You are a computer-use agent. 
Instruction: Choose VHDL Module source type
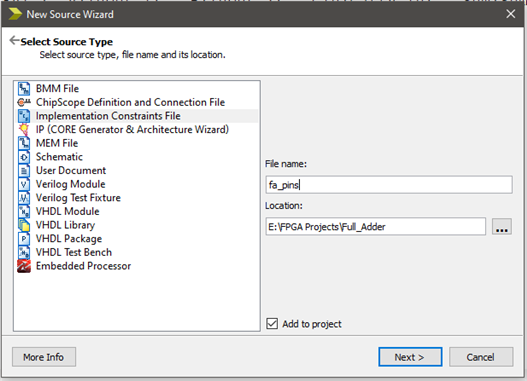(x=68, y=212)
